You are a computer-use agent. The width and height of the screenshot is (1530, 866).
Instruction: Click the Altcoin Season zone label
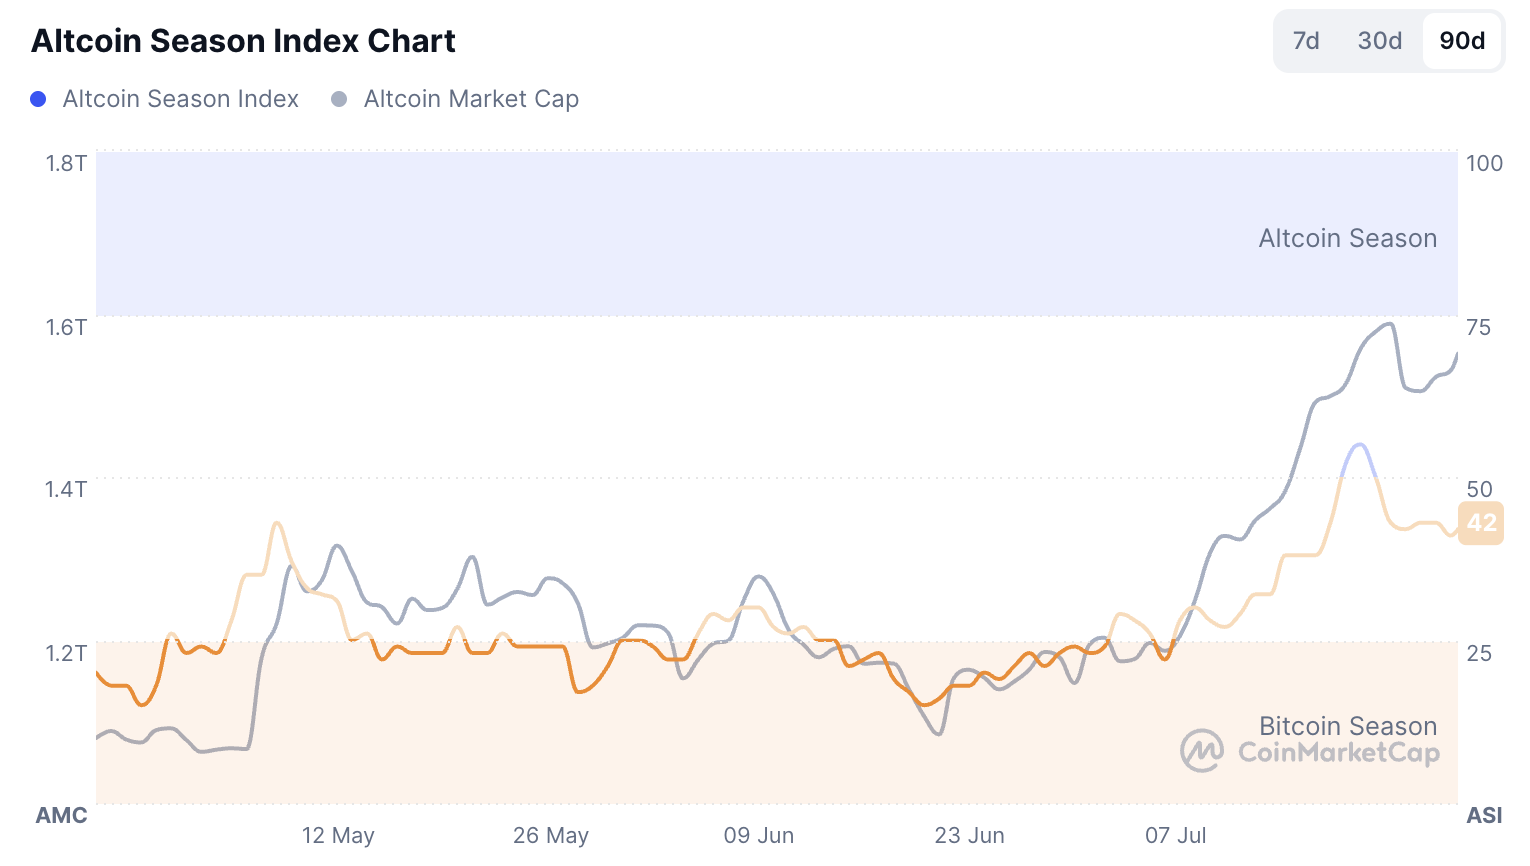pos(1347,238)
